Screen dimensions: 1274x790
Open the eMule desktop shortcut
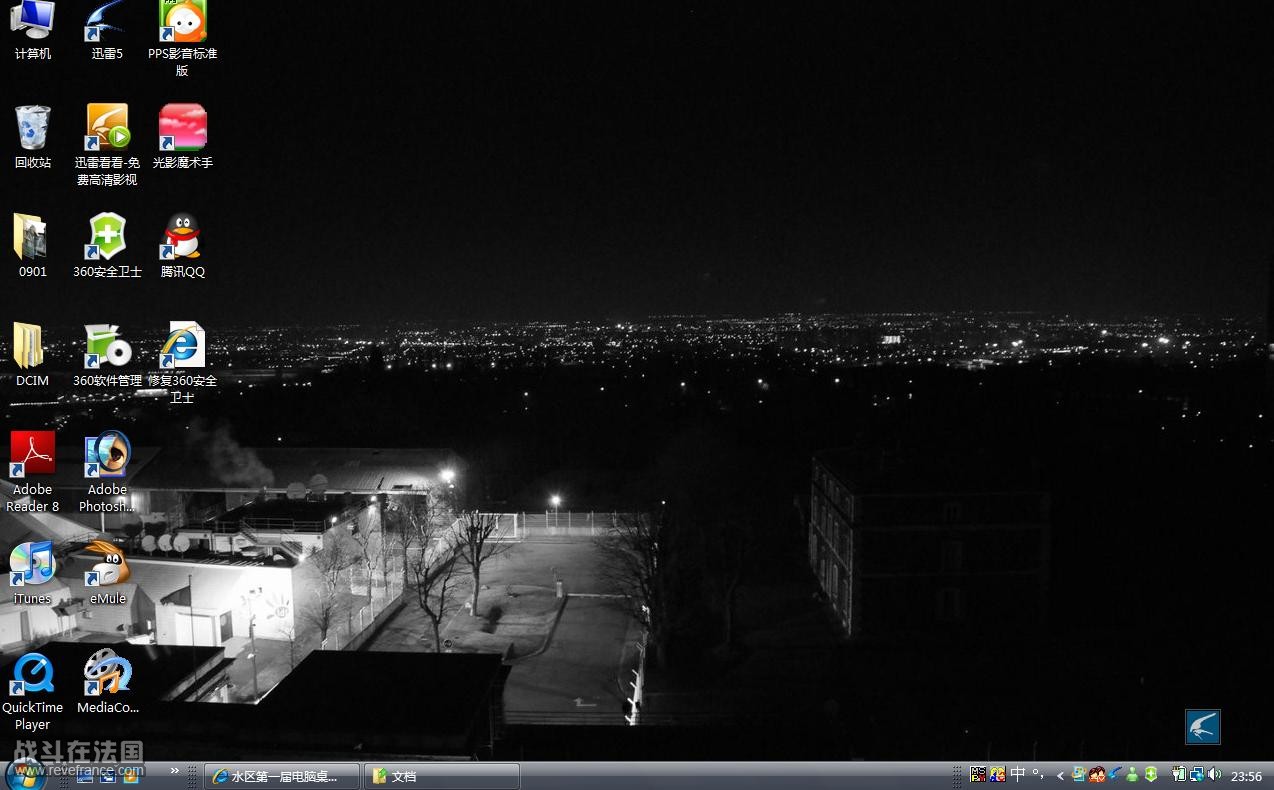(x=107, y=573)
